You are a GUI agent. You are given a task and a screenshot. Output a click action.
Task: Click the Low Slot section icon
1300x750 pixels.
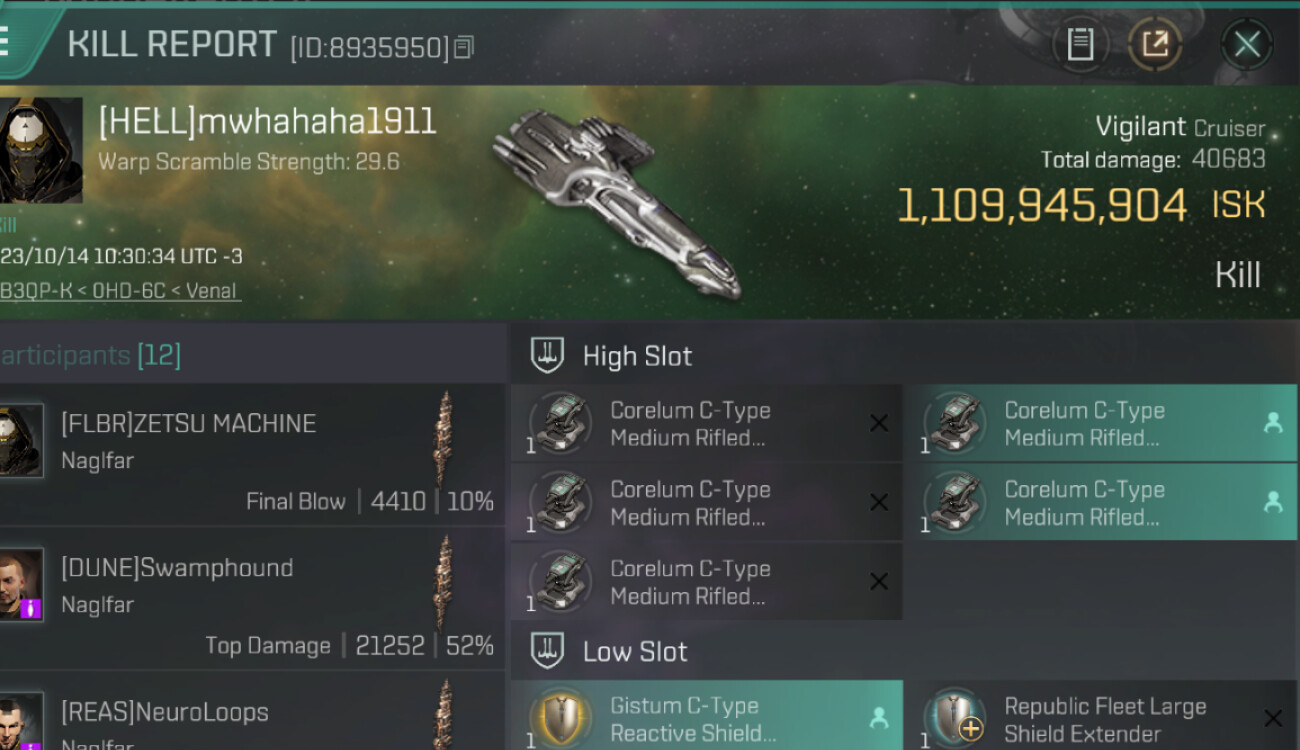547,652
